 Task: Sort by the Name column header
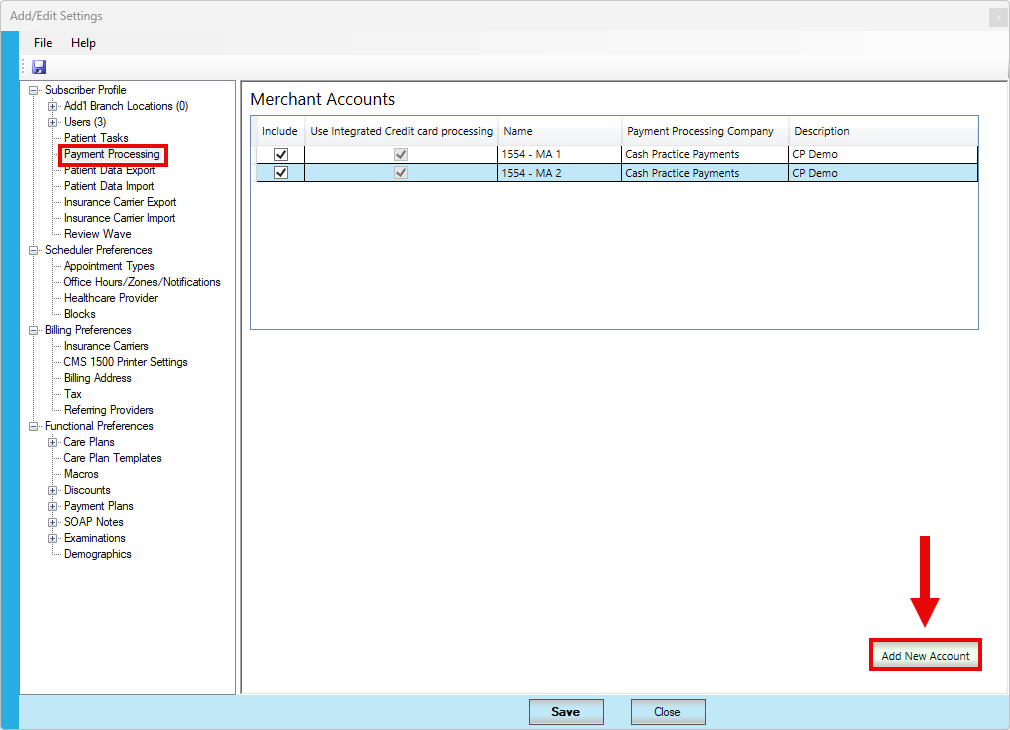point(559,131)
